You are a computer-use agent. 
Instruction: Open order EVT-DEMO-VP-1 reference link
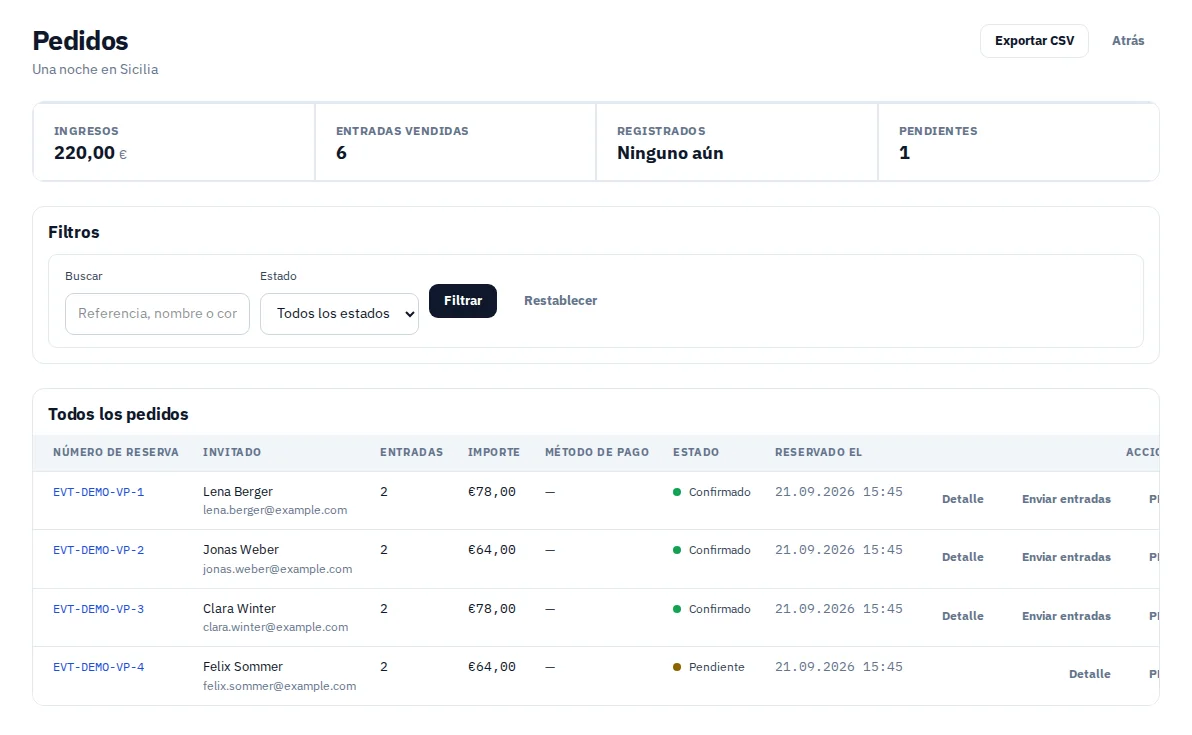tap(99, 492)
